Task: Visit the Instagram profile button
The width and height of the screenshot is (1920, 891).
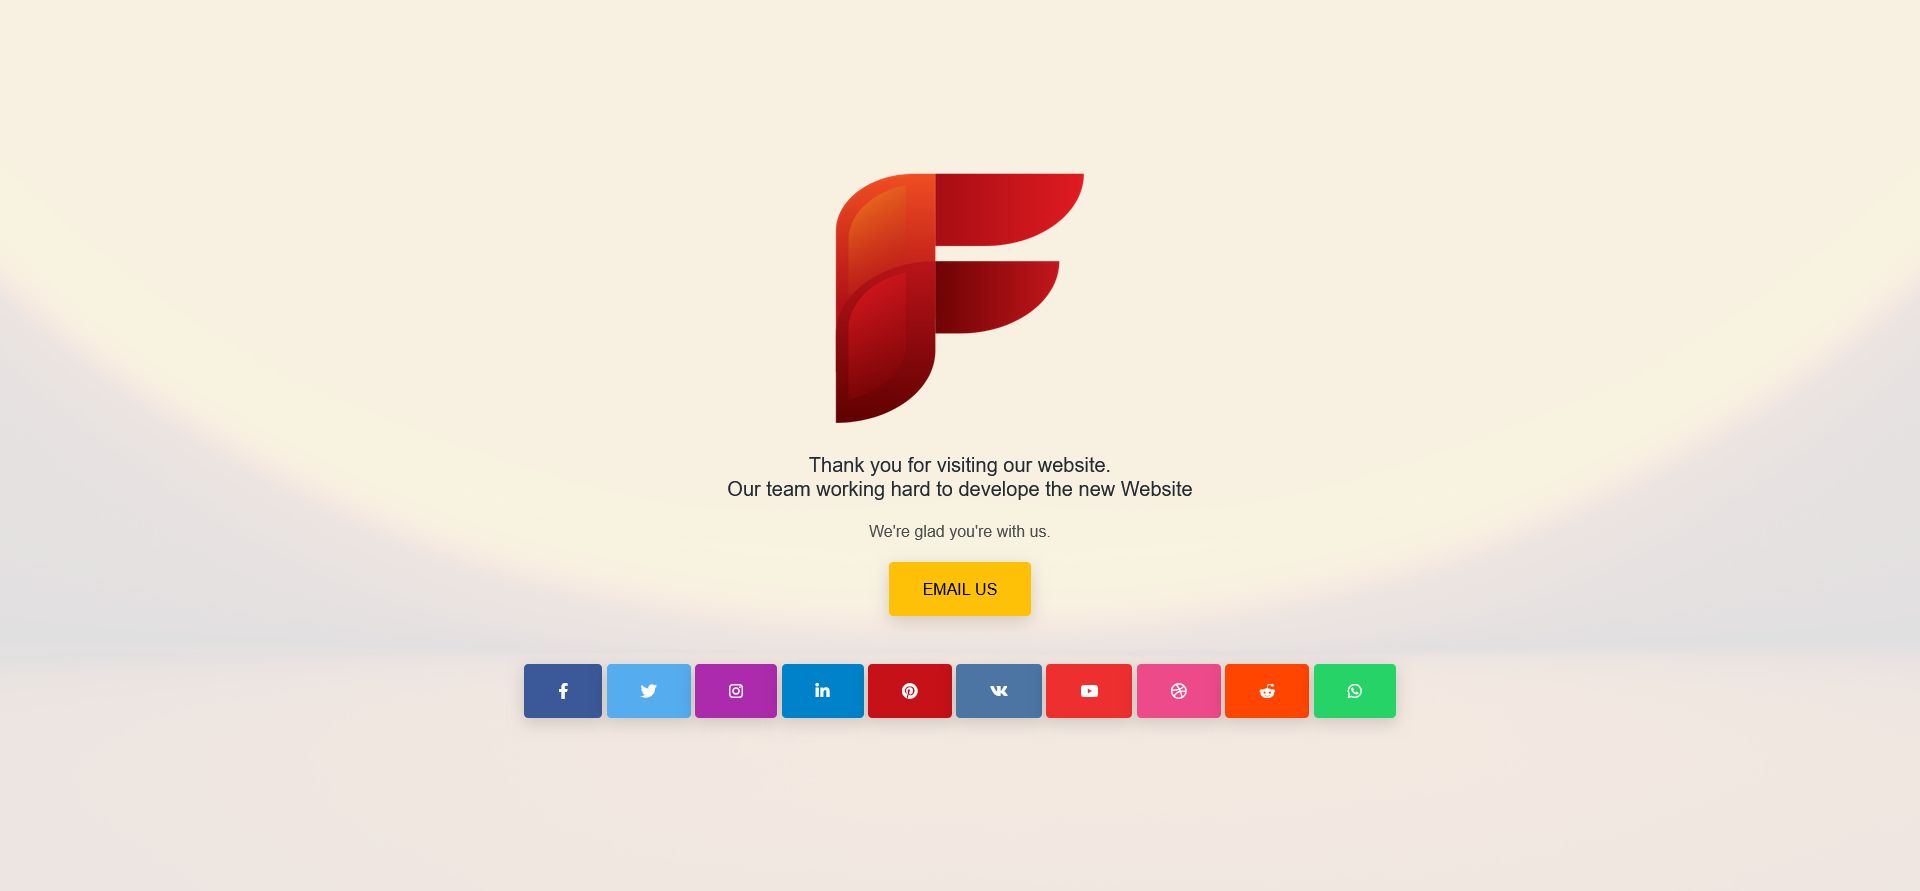Action: pos(736,691)
